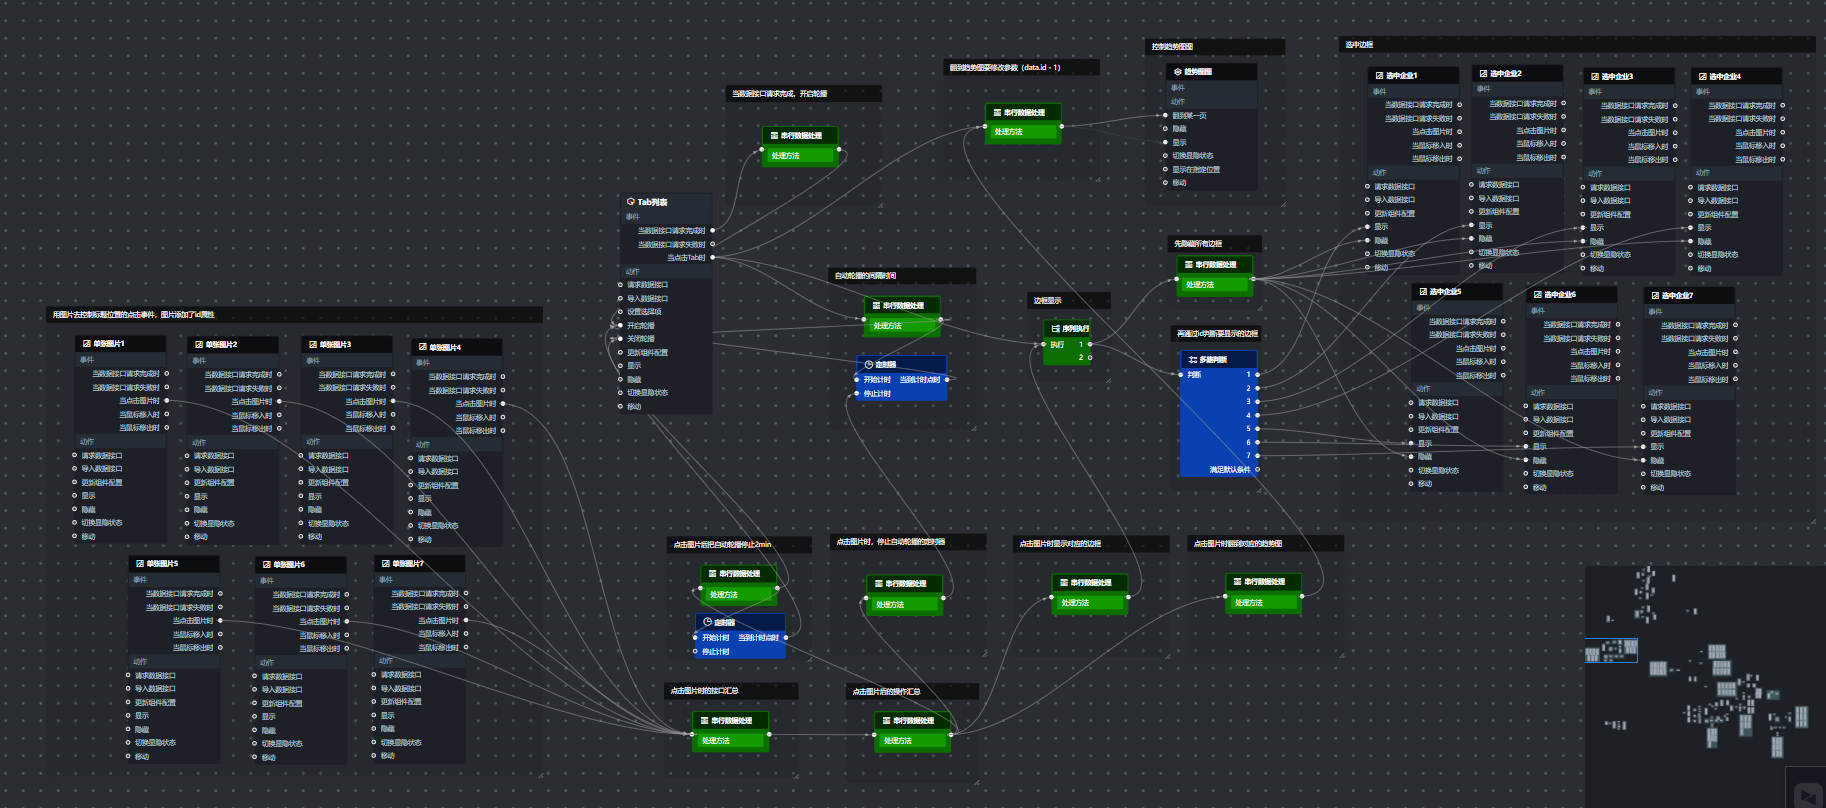Select 当点击Tab时 event on Tab列表 node
The width and height of the screenshot is (1826, 808).
click(686, 257)
